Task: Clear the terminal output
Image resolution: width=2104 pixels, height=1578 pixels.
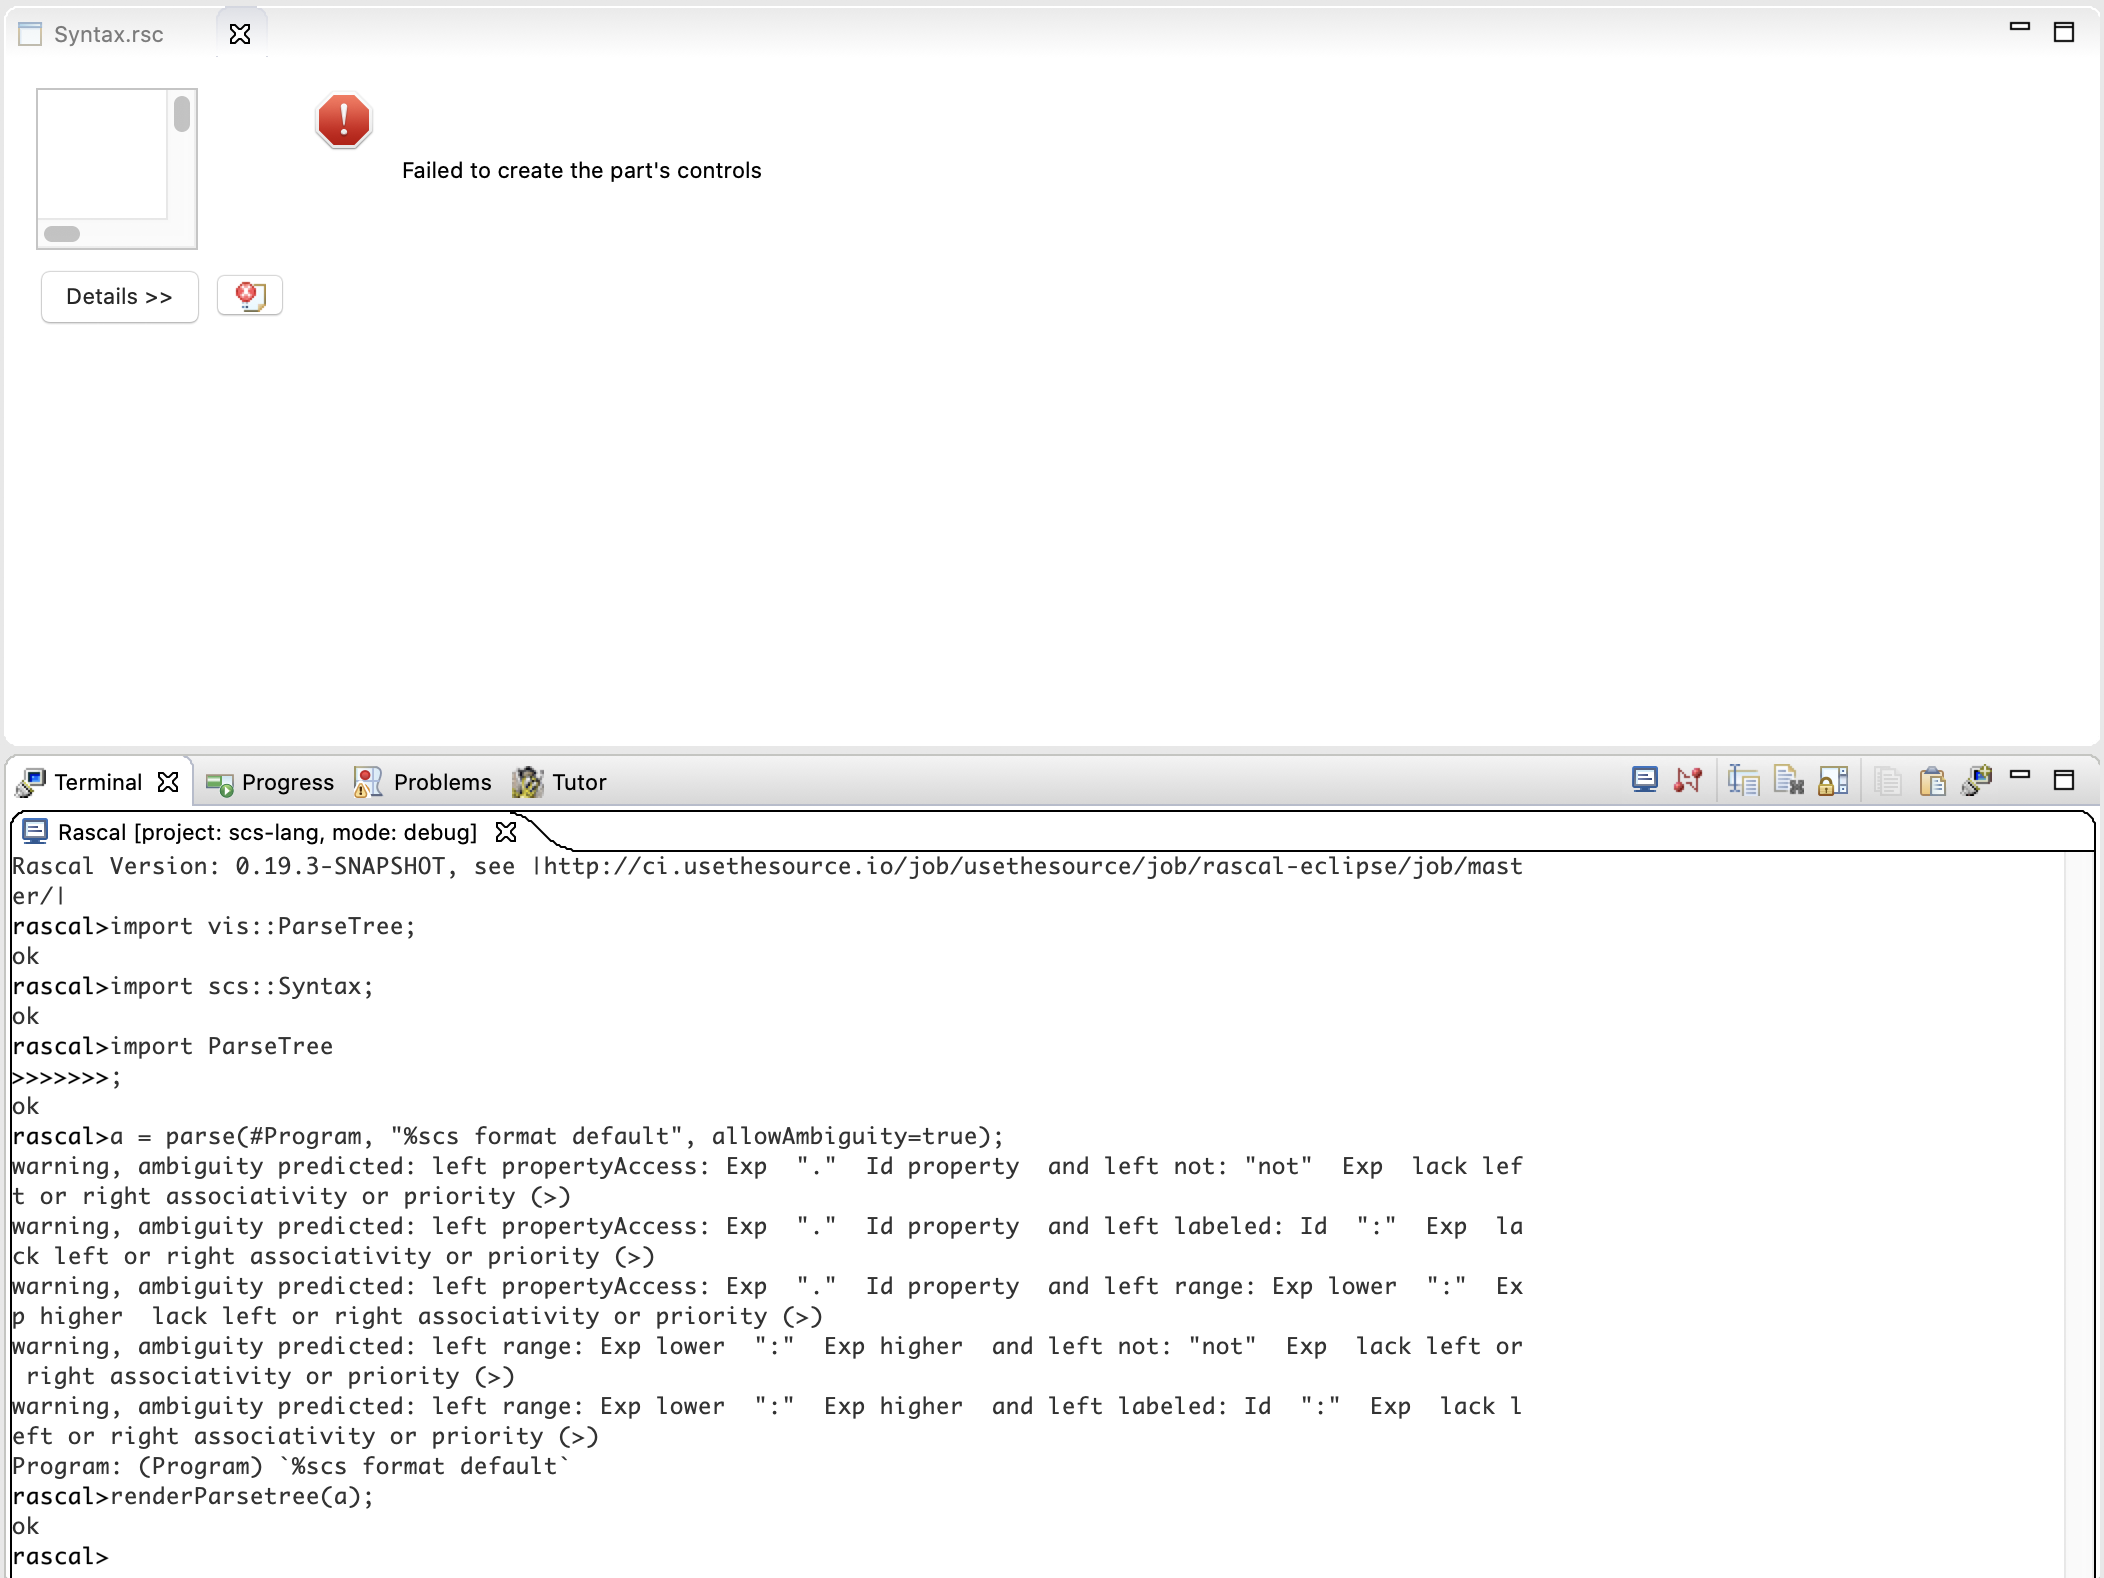Action: pos(1791,780)
